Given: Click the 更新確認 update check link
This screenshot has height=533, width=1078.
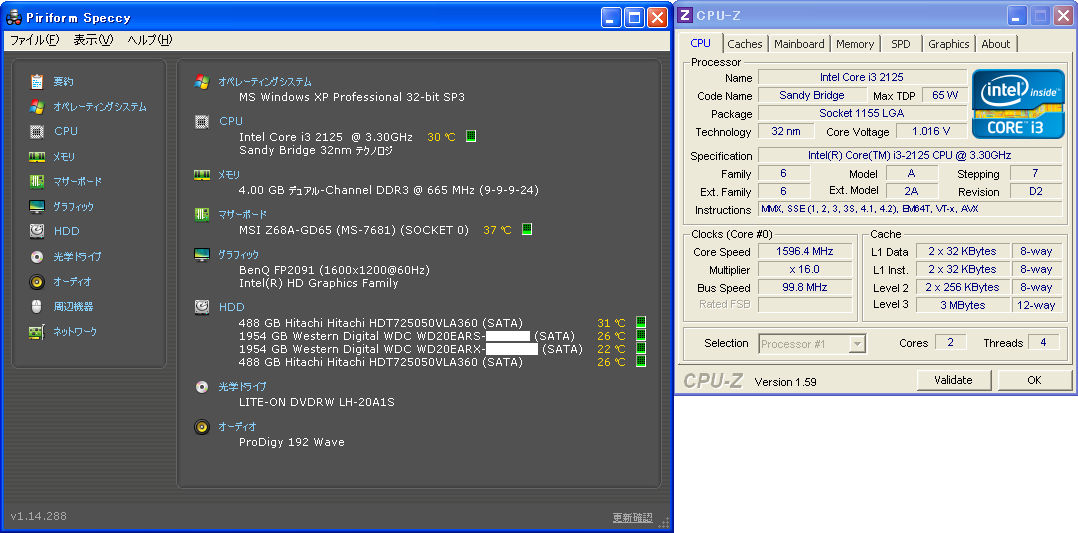Looking at the screenshot, I should [x=632, y=517].
